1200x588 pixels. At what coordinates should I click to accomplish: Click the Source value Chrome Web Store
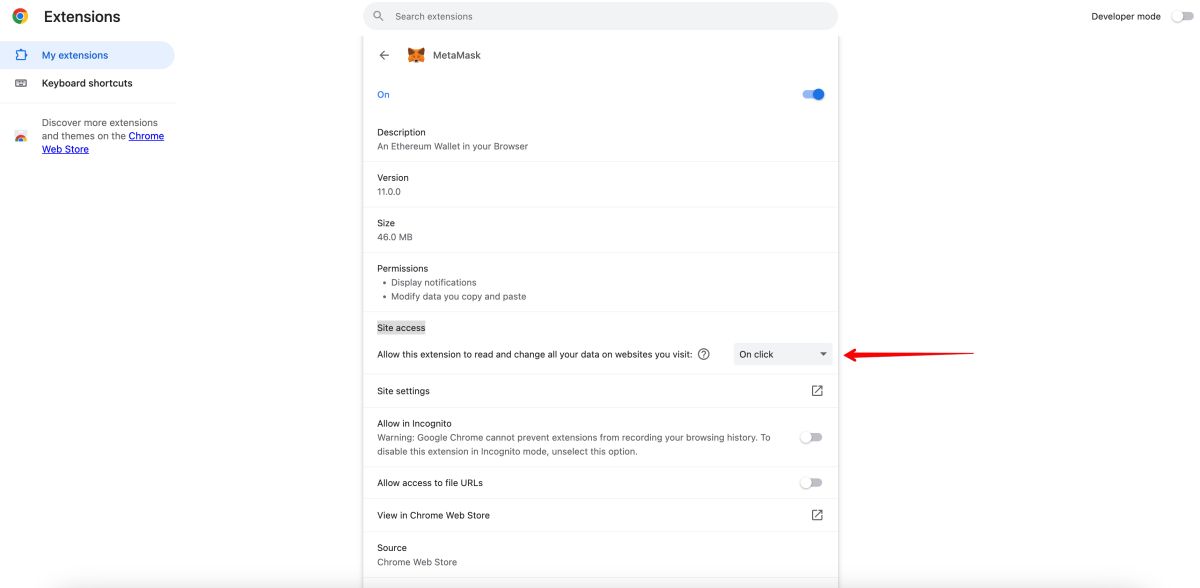pos(417,562)
